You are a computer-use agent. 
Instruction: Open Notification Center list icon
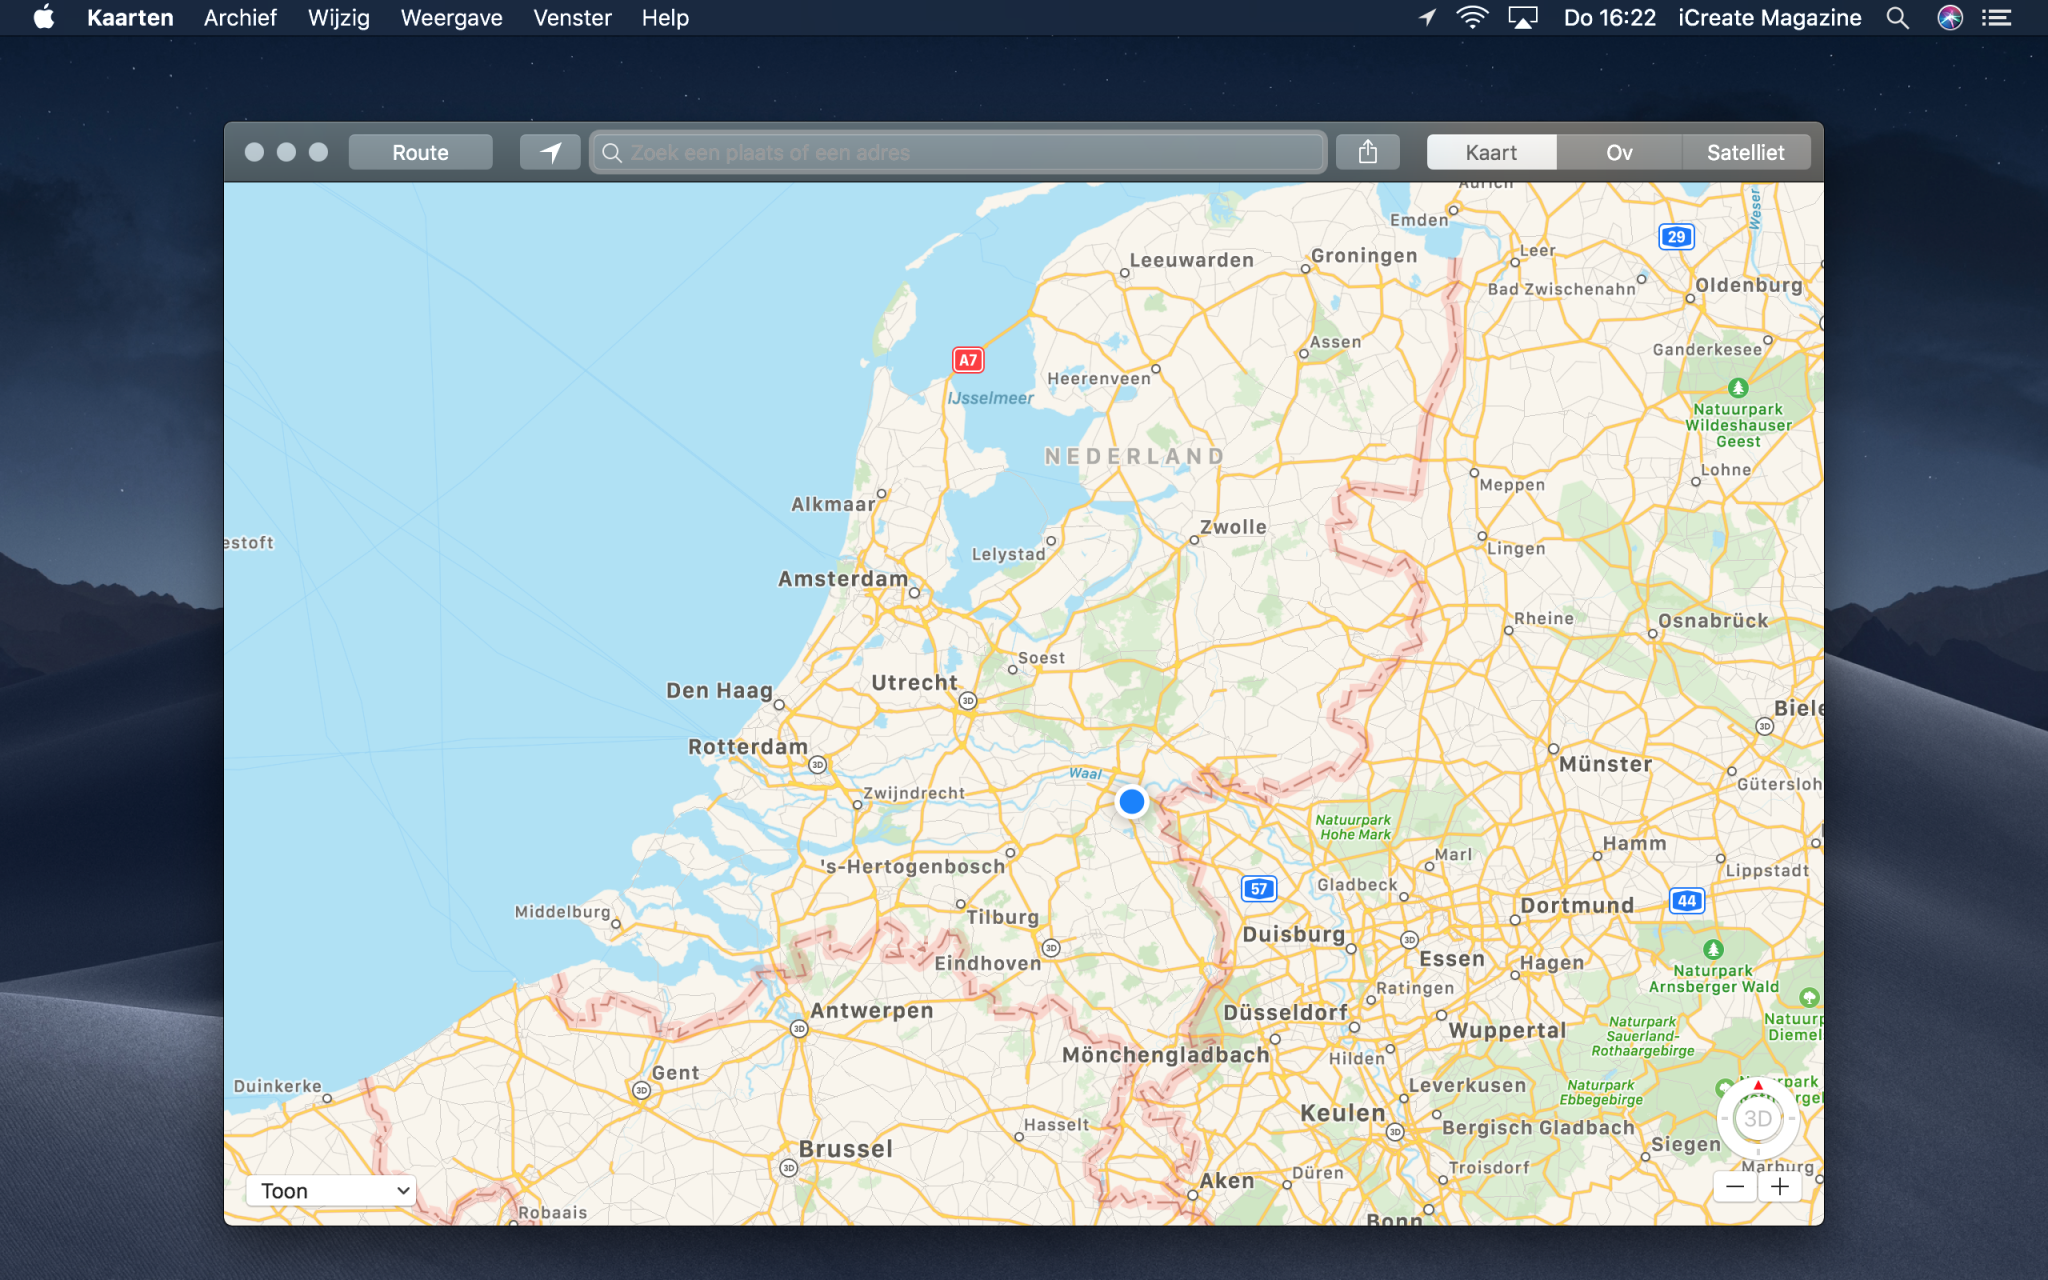1997,18
